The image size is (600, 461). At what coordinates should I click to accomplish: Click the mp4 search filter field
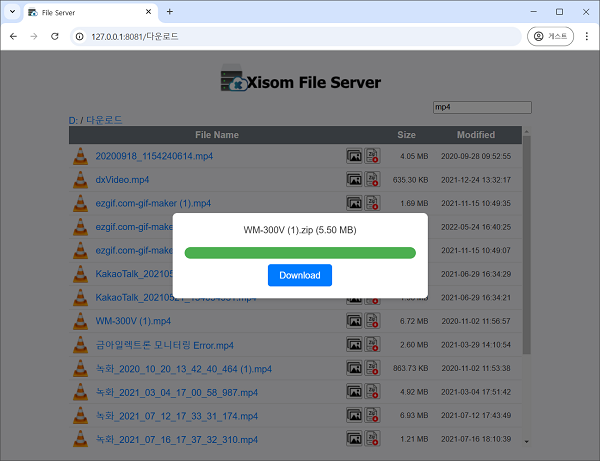coord(482,107)
